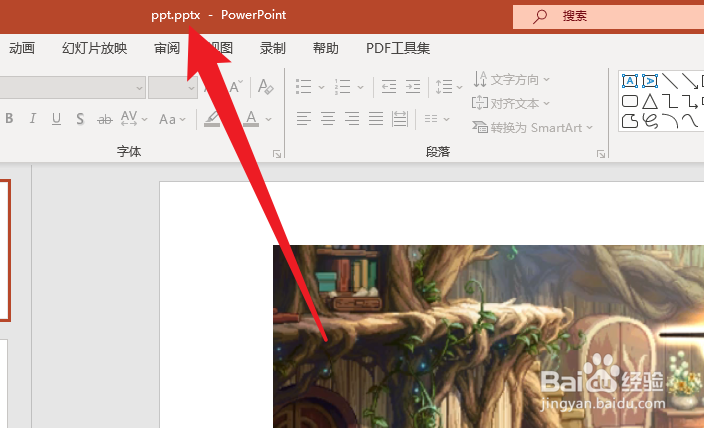
Task: Select the elbow arrow connector shape
Action: [x=690, y=101]
